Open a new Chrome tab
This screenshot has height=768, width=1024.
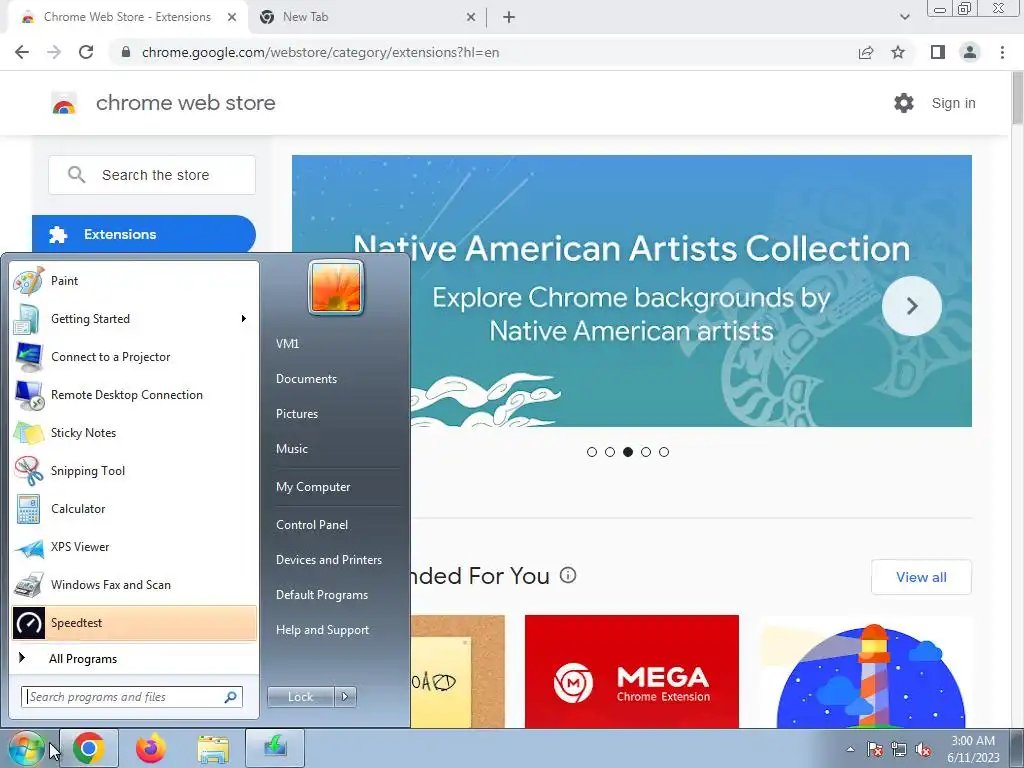coord(509,17)
